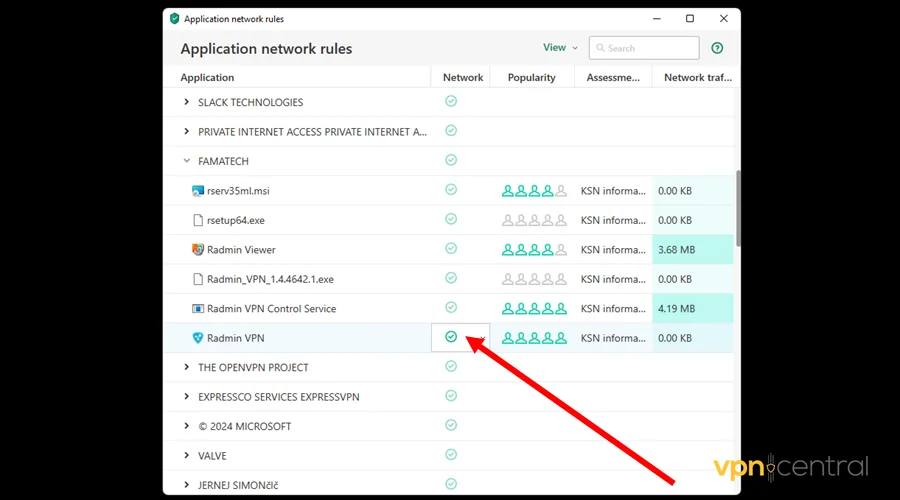Click the Radmin VPN shield icon
The image size is (900, 500).
[x=197, y=338]
